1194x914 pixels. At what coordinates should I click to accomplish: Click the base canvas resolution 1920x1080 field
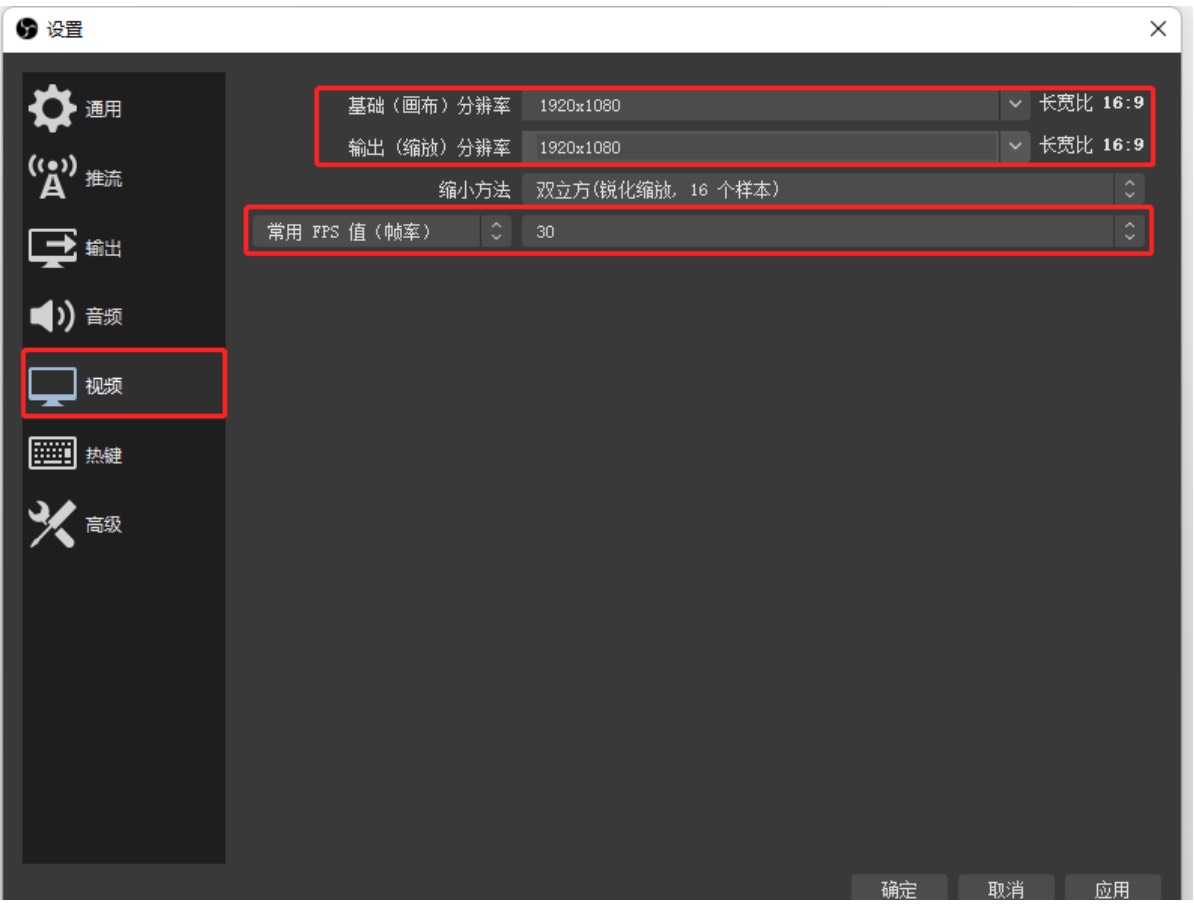point(775,104)
